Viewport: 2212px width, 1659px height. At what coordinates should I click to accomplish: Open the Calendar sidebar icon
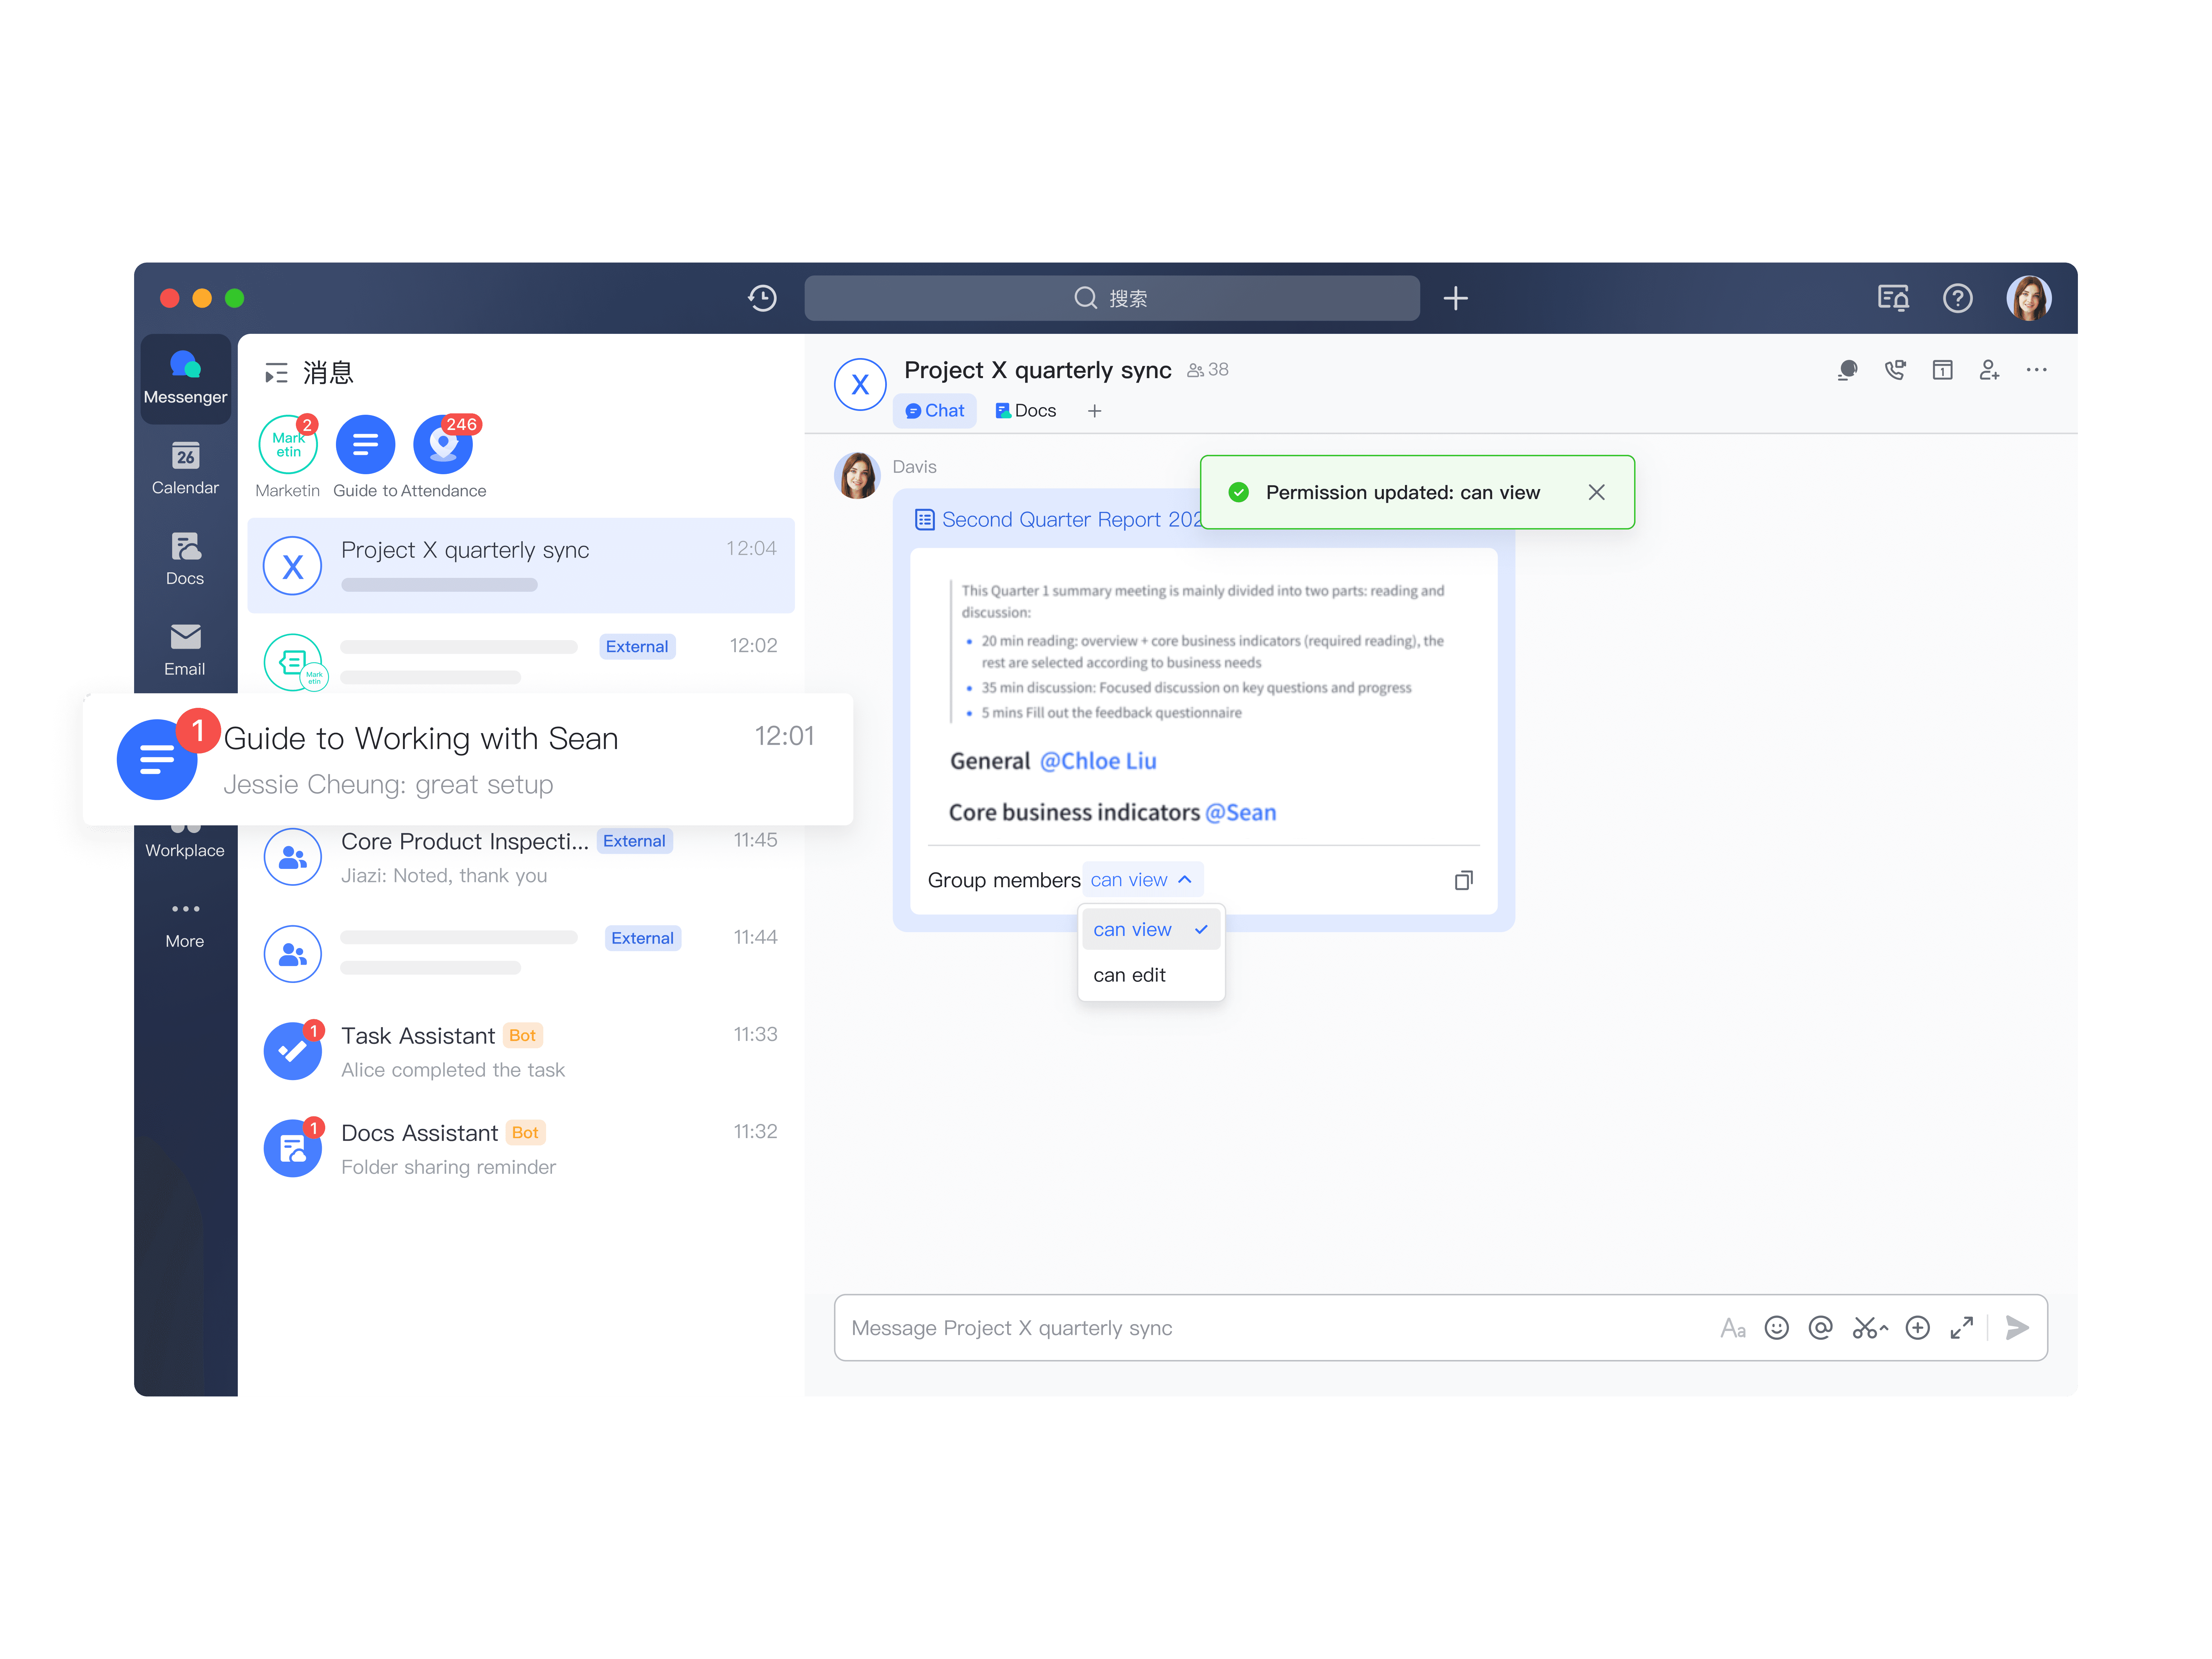pyautogui.click(x=185, y=467)
